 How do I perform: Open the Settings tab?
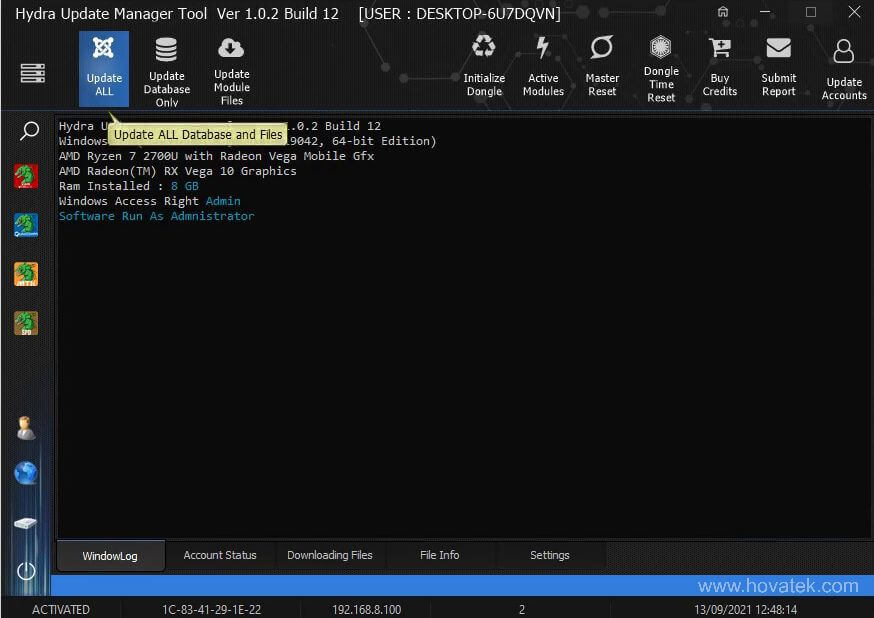549,555
